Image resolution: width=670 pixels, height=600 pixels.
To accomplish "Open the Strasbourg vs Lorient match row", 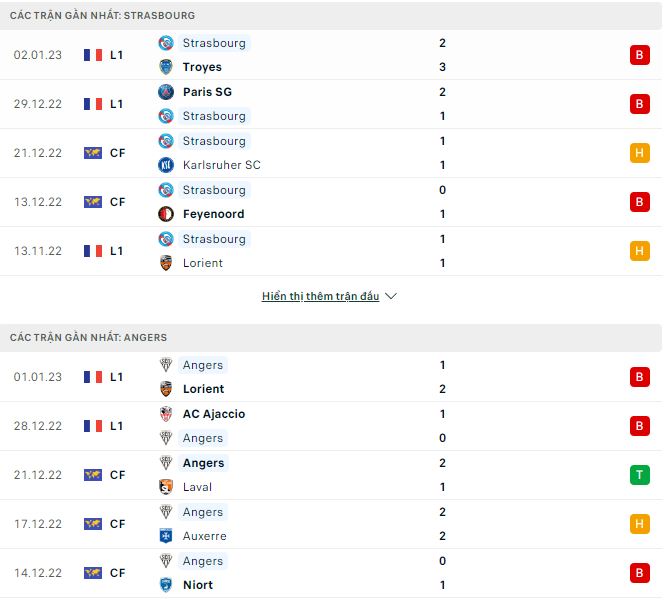I will point(330,251).
